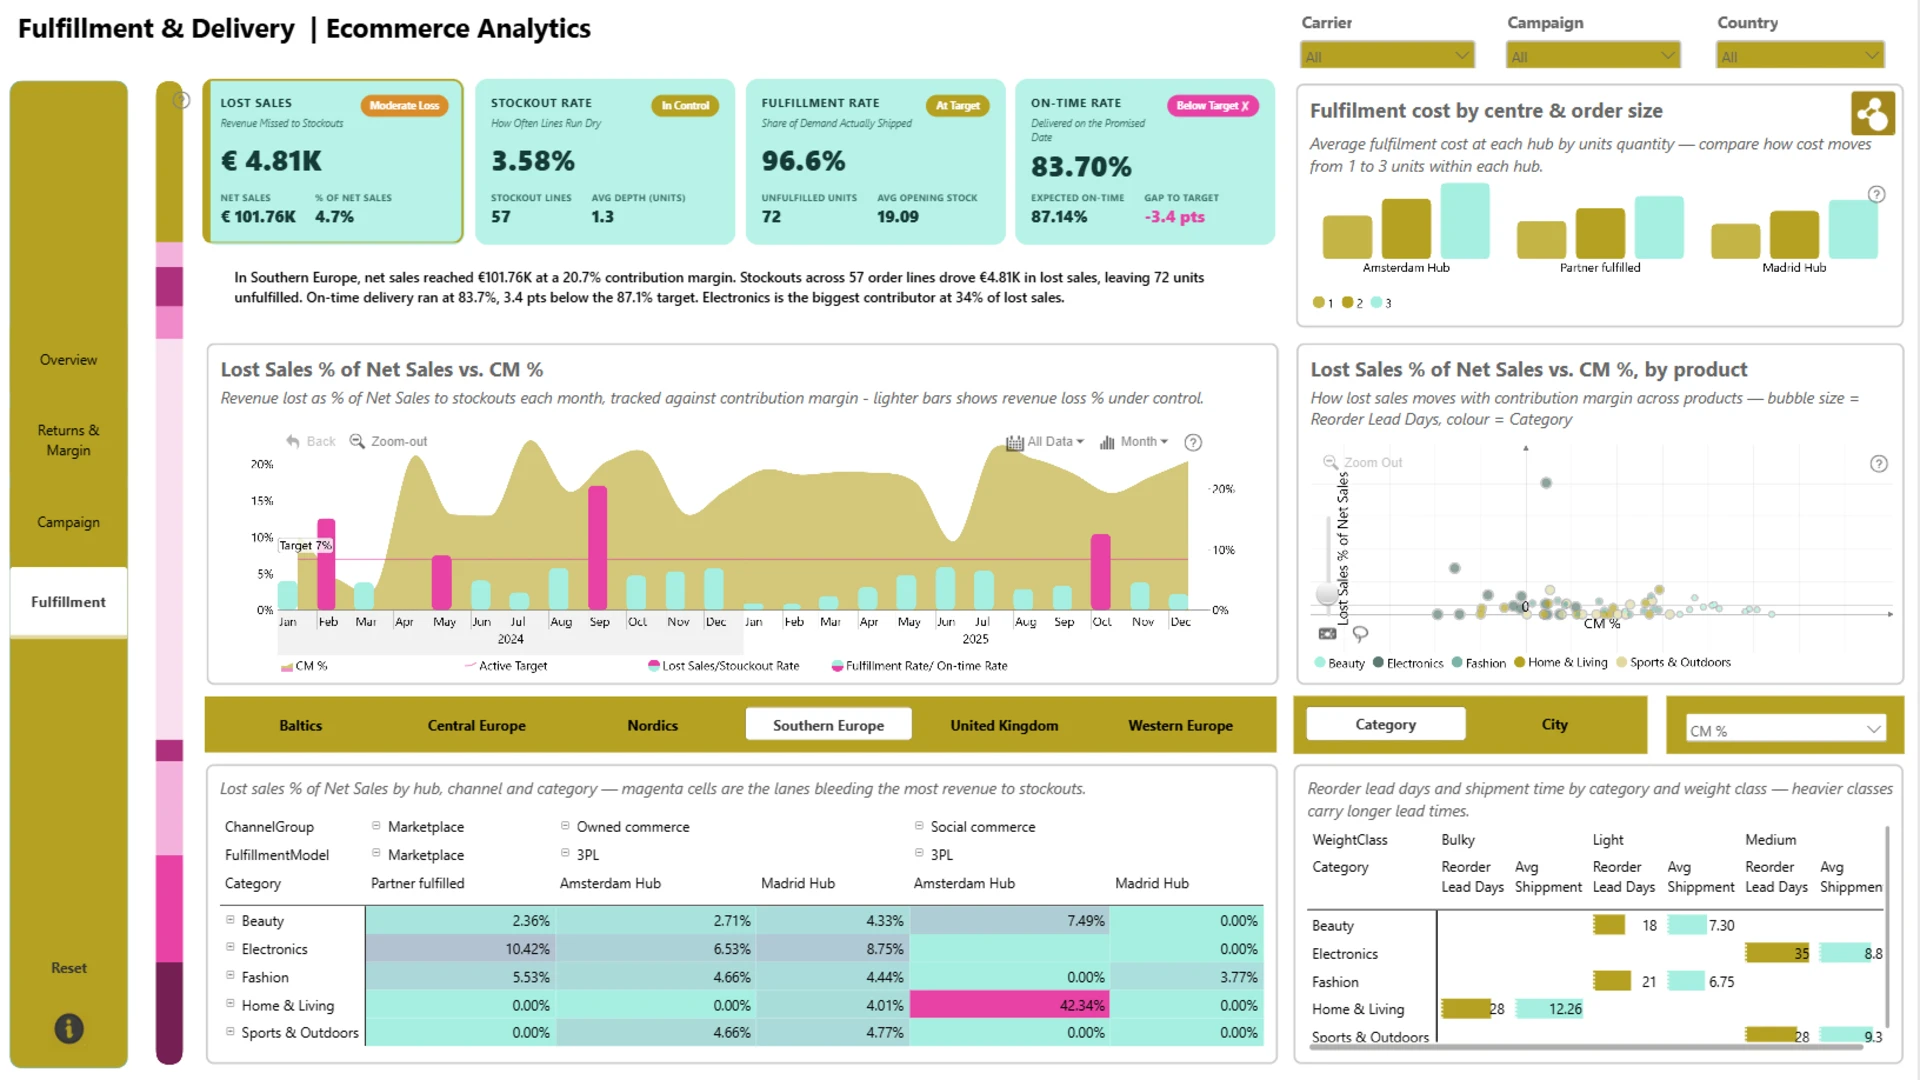Click the rectangle select icon below scatter

coord(1327,633)
